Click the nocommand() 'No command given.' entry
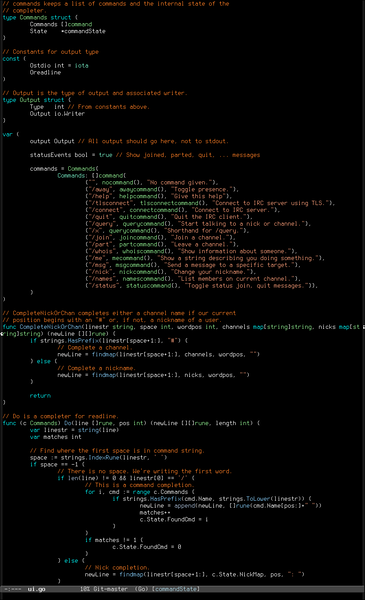The image size is (365, 600). coord(152,183)
